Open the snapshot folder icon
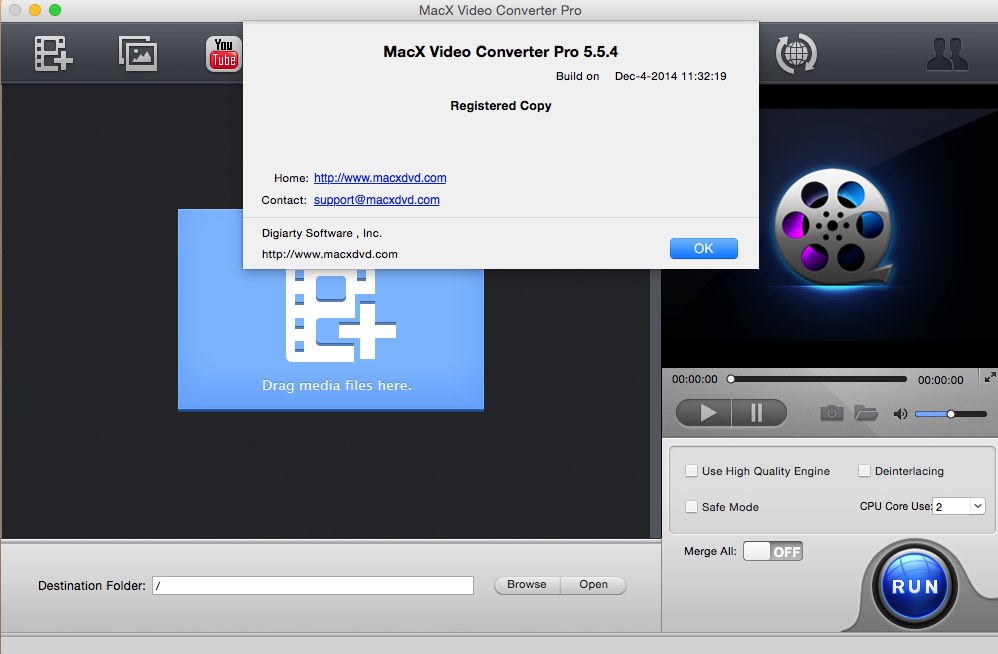Viewport: 998px width, 654px height. (866, 414)
